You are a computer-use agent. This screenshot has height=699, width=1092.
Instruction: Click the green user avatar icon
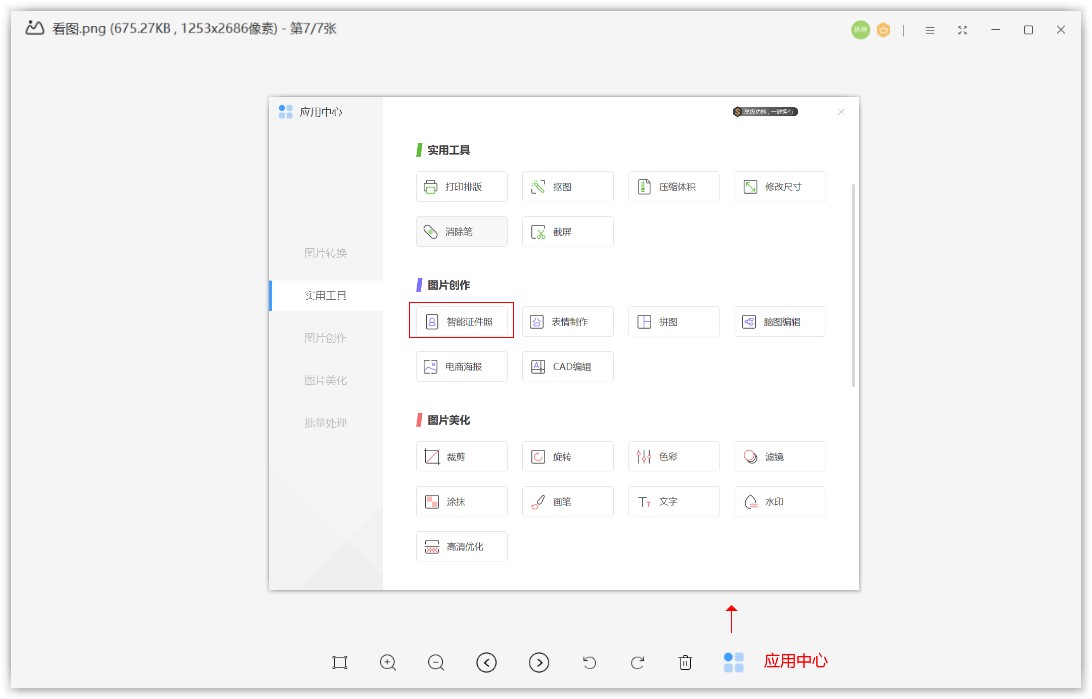(861, 30)
